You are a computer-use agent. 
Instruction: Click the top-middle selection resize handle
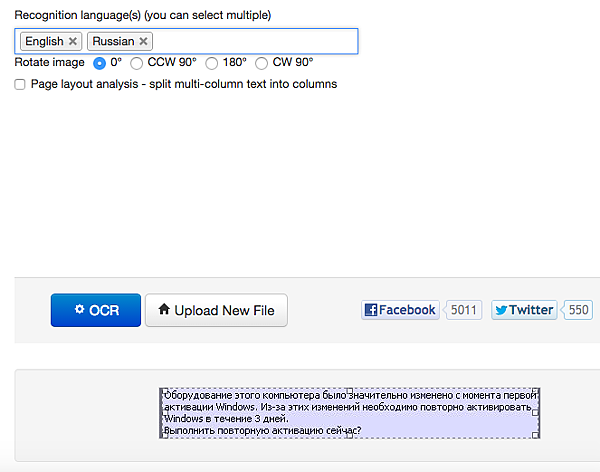(x=350, y=391)
